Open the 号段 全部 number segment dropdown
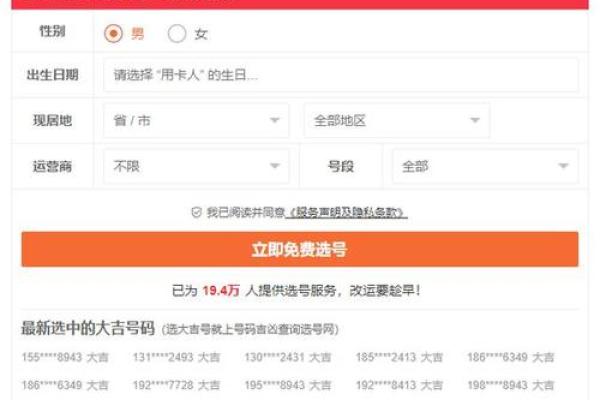 pyautogui.click(x=485, y=166)
